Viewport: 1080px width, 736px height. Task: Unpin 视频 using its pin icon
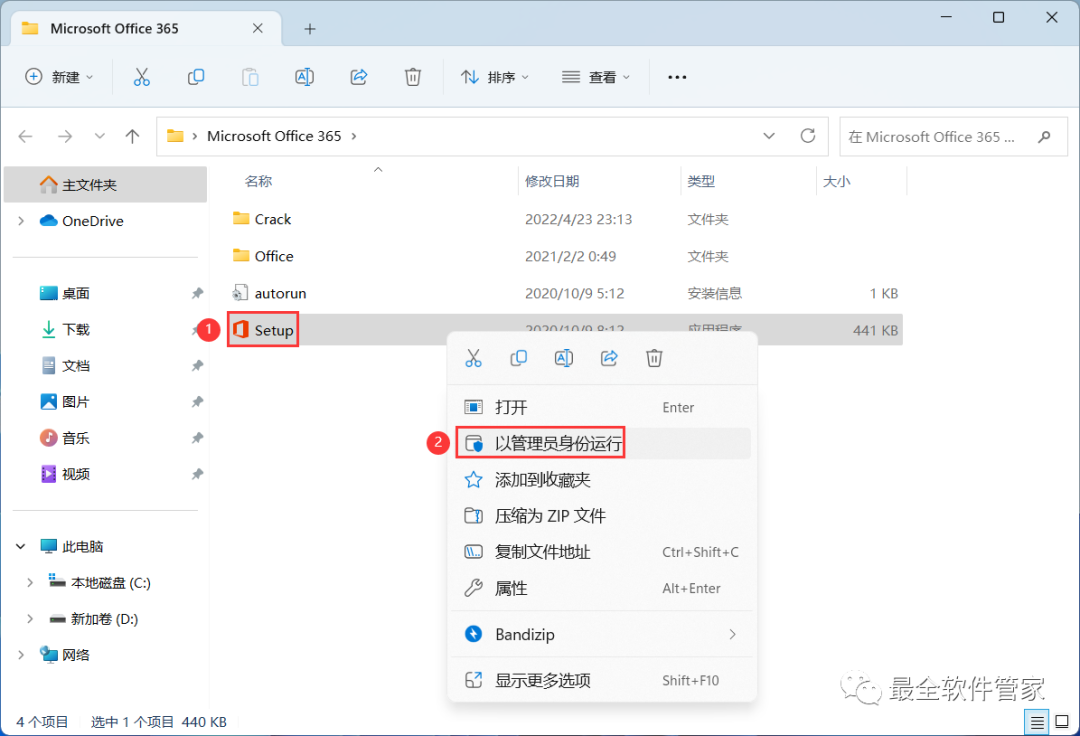(x=197, y=474)
